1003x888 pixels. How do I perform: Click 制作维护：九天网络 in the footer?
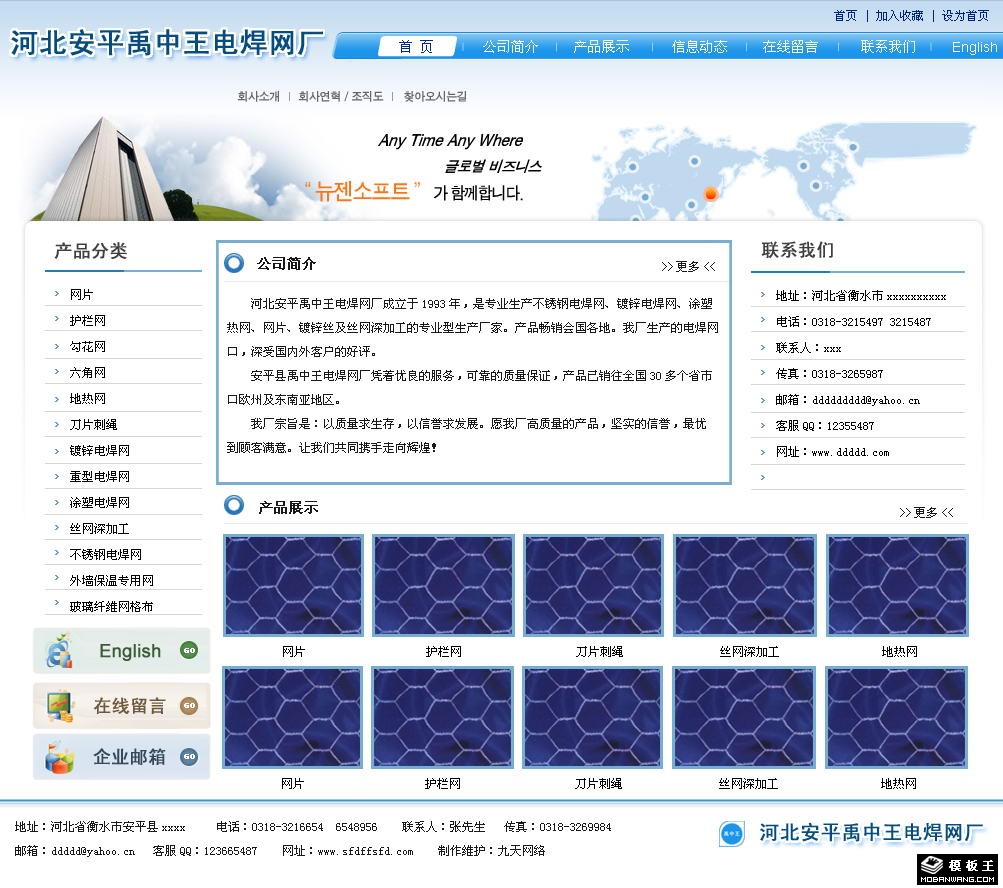491,851
